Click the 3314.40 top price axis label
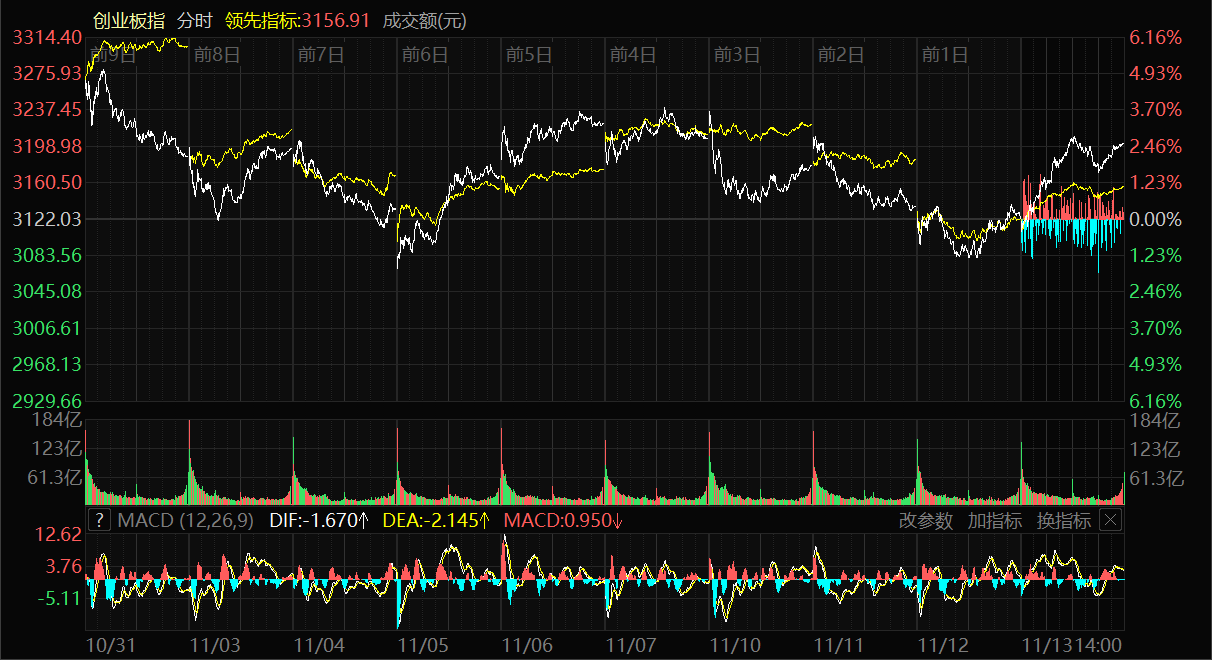Screen dimensions: 1212x660 (x=47, y=37)
